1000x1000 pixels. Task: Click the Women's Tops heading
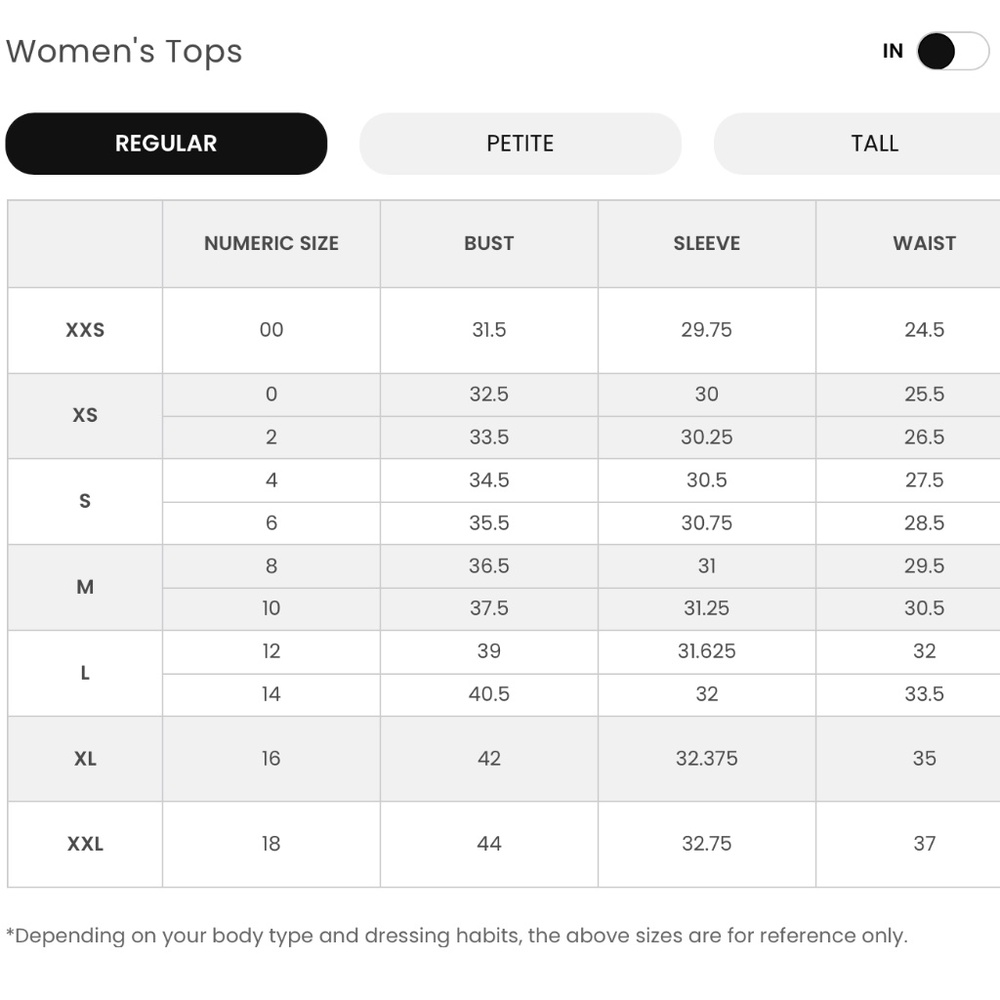(x=124, y=52)
